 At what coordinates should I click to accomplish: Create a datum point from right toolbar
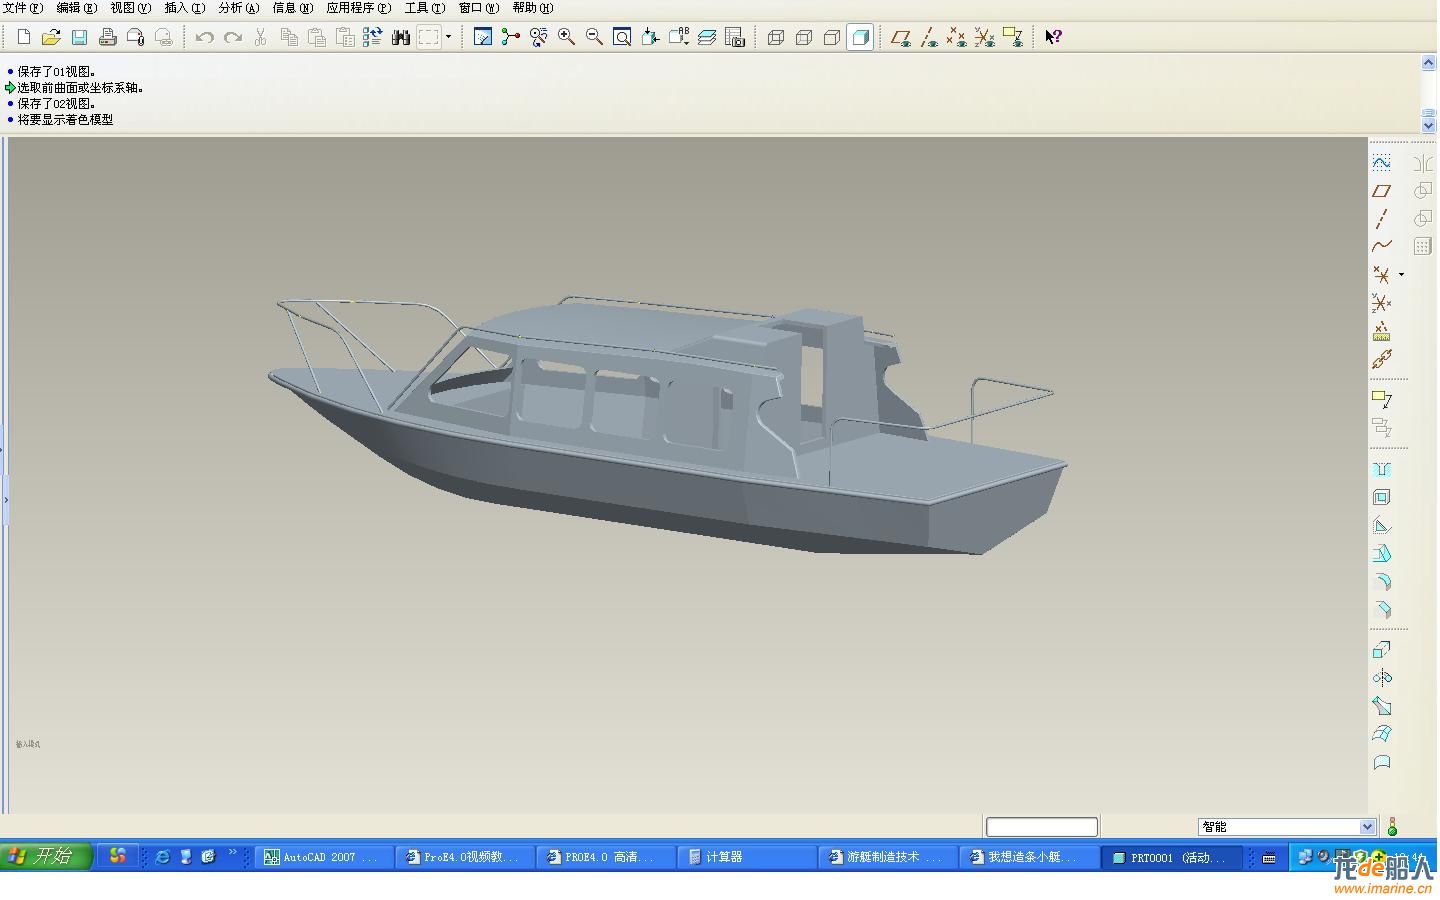[1382, 274]
